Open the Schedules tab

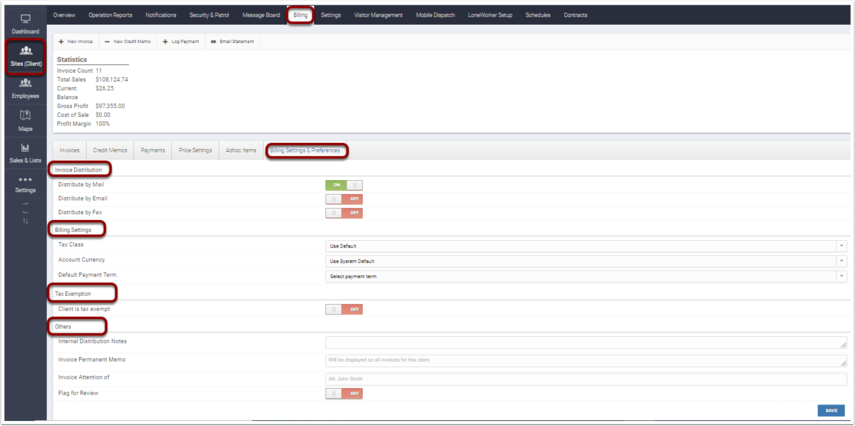coord(538,15)
